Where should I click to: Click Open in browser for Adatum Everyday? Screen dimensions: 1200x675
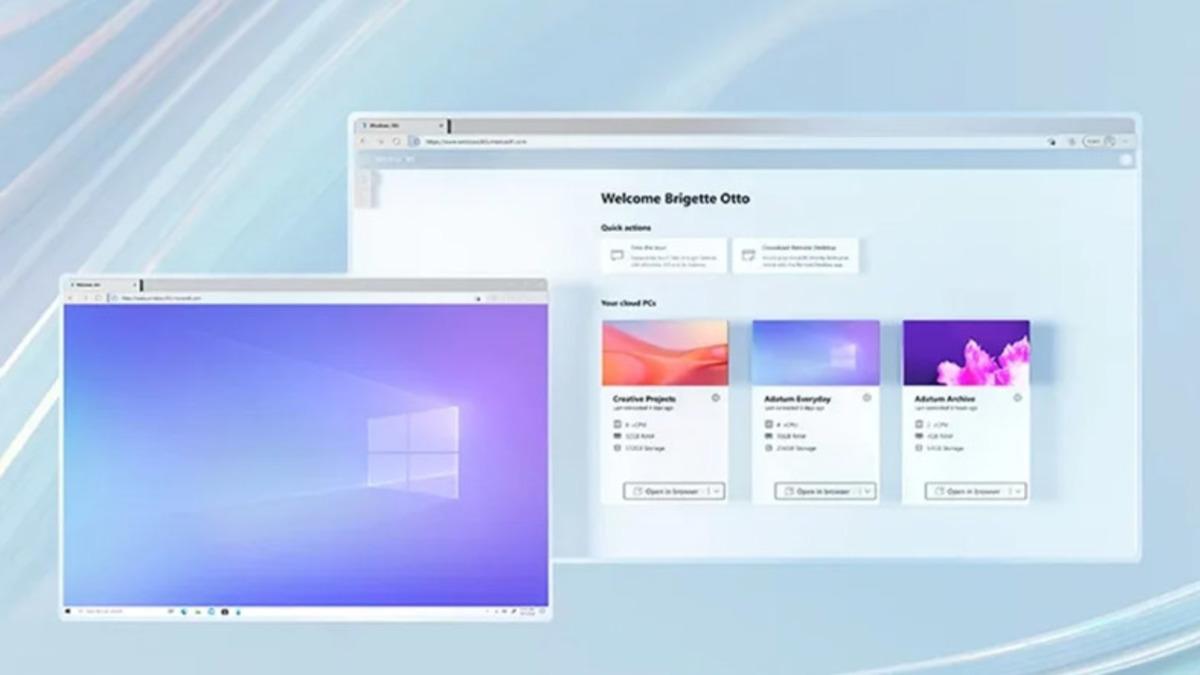click(x=816, y=491)
